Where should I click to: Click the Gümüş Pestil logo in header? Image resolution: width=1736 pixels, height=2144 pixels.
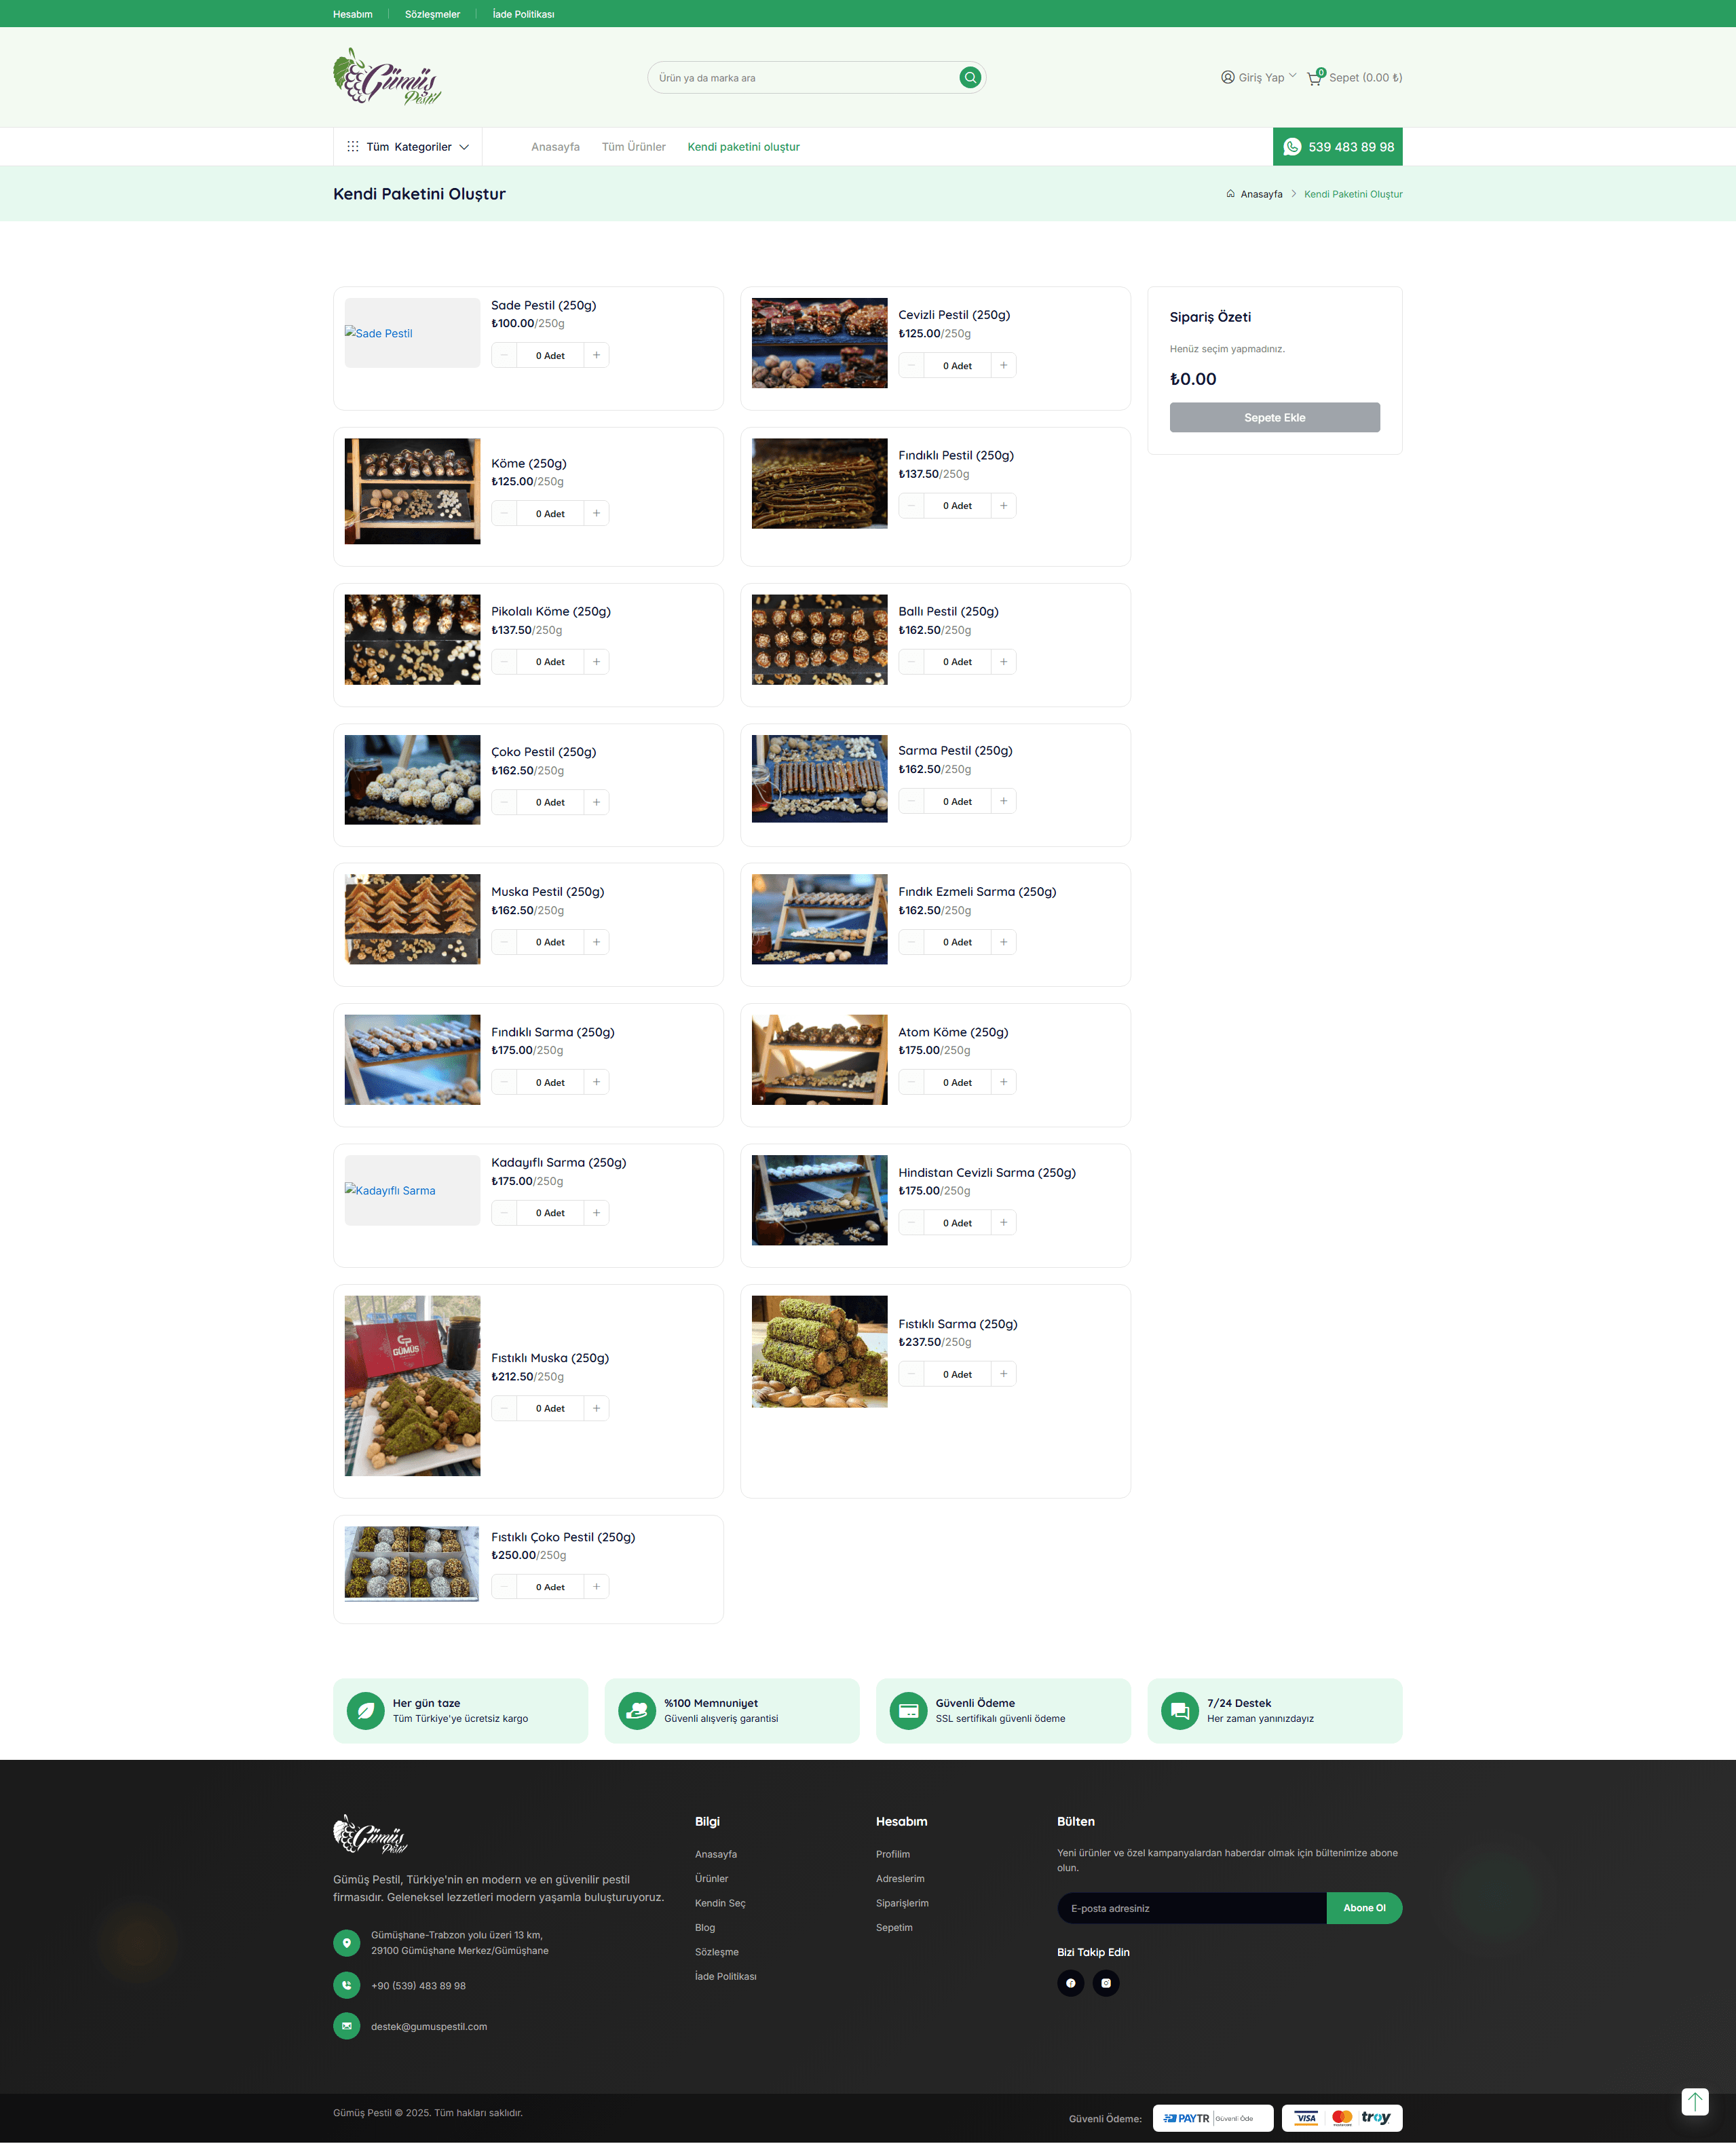387,77
